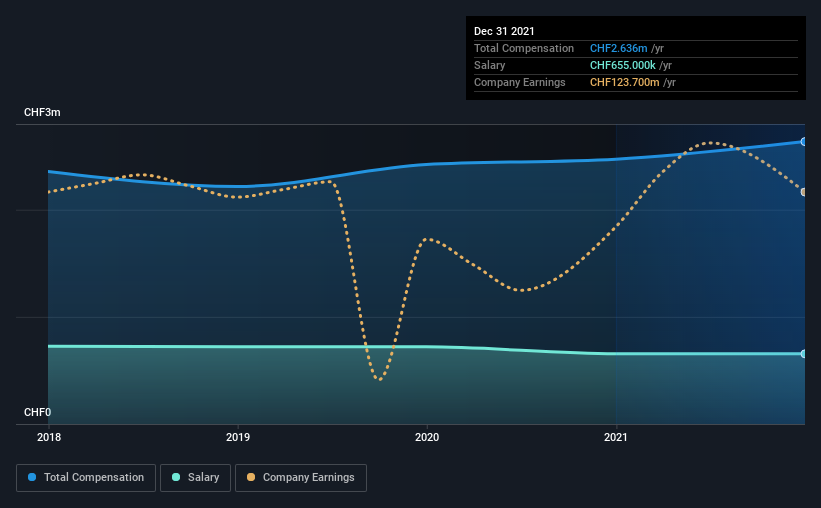The width and height of the screenshot is (821, 508).
Task: Click the CHF655.000k salary value
Action: (623, 65)
